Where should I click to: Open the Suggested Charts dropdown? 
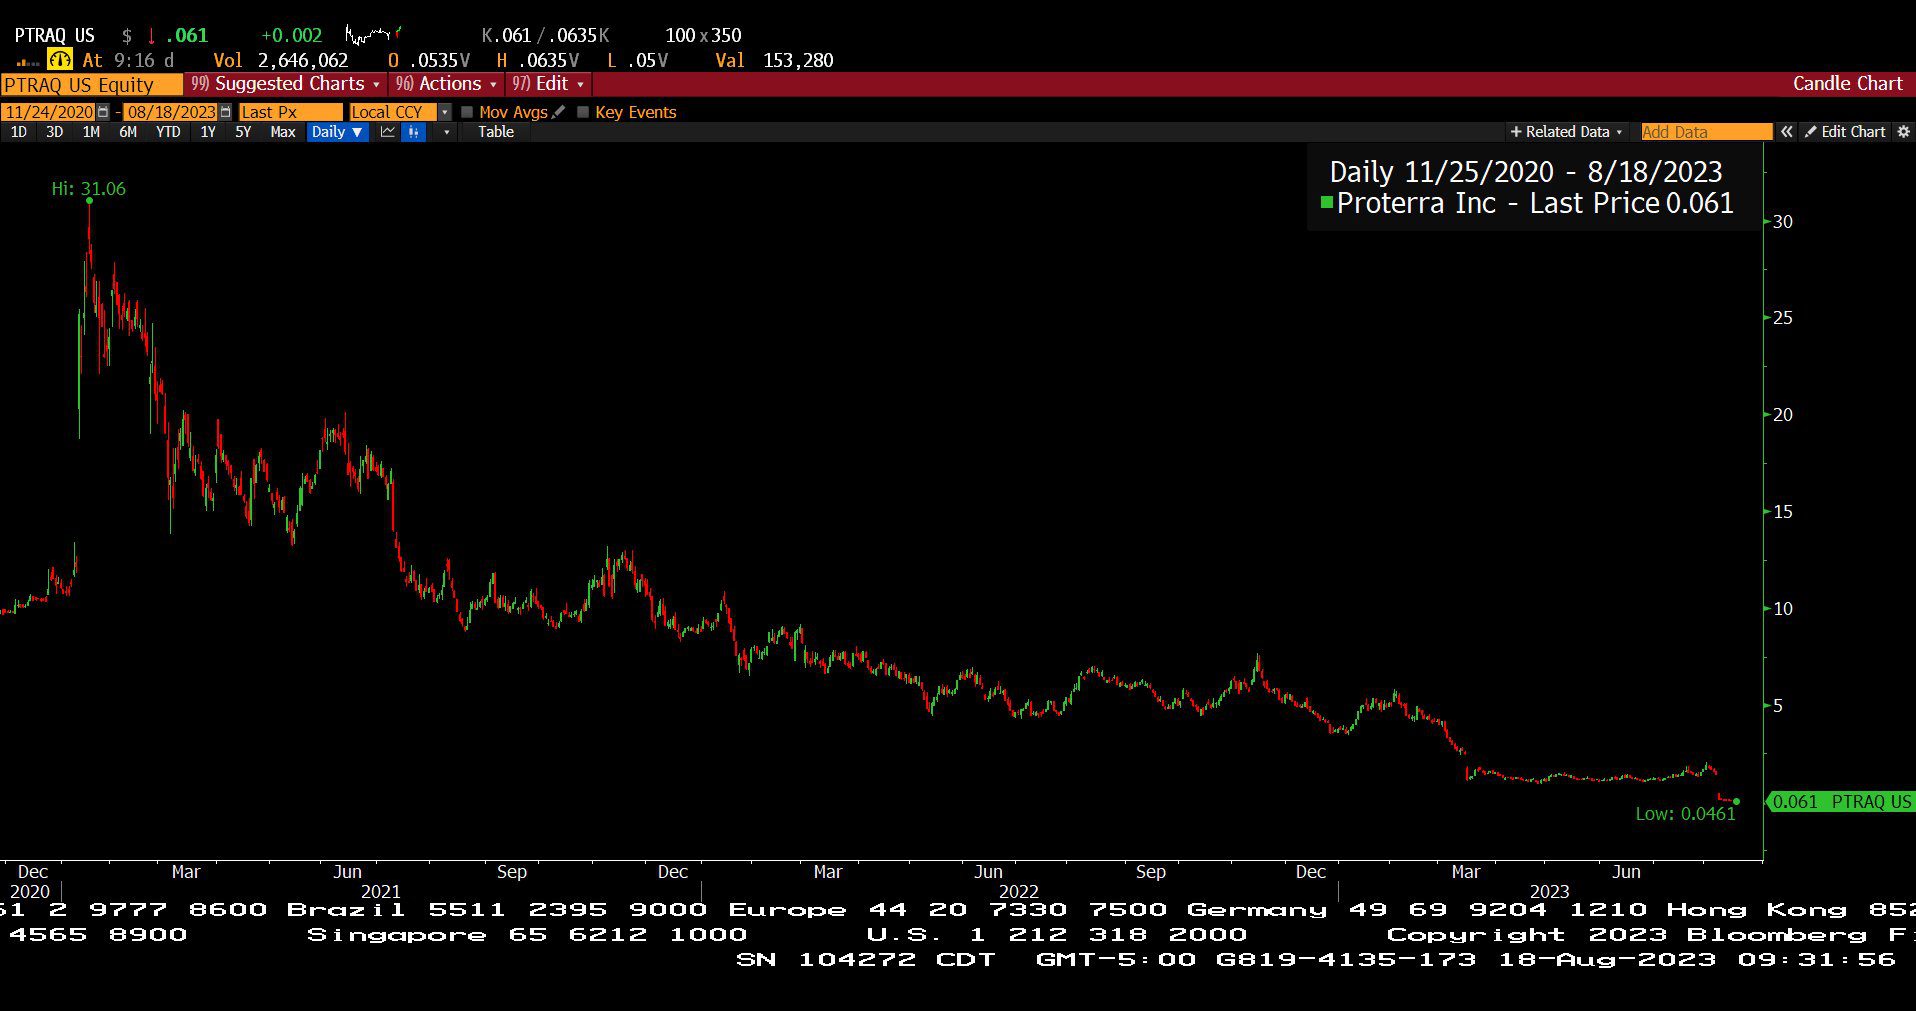tap(286, 84)
